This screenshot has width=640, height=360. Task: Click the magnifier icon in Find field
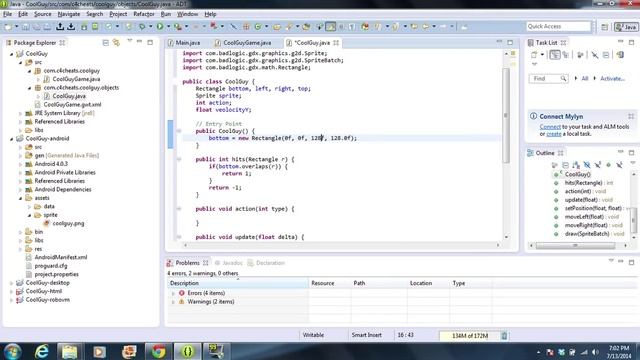tap(563, 78)
